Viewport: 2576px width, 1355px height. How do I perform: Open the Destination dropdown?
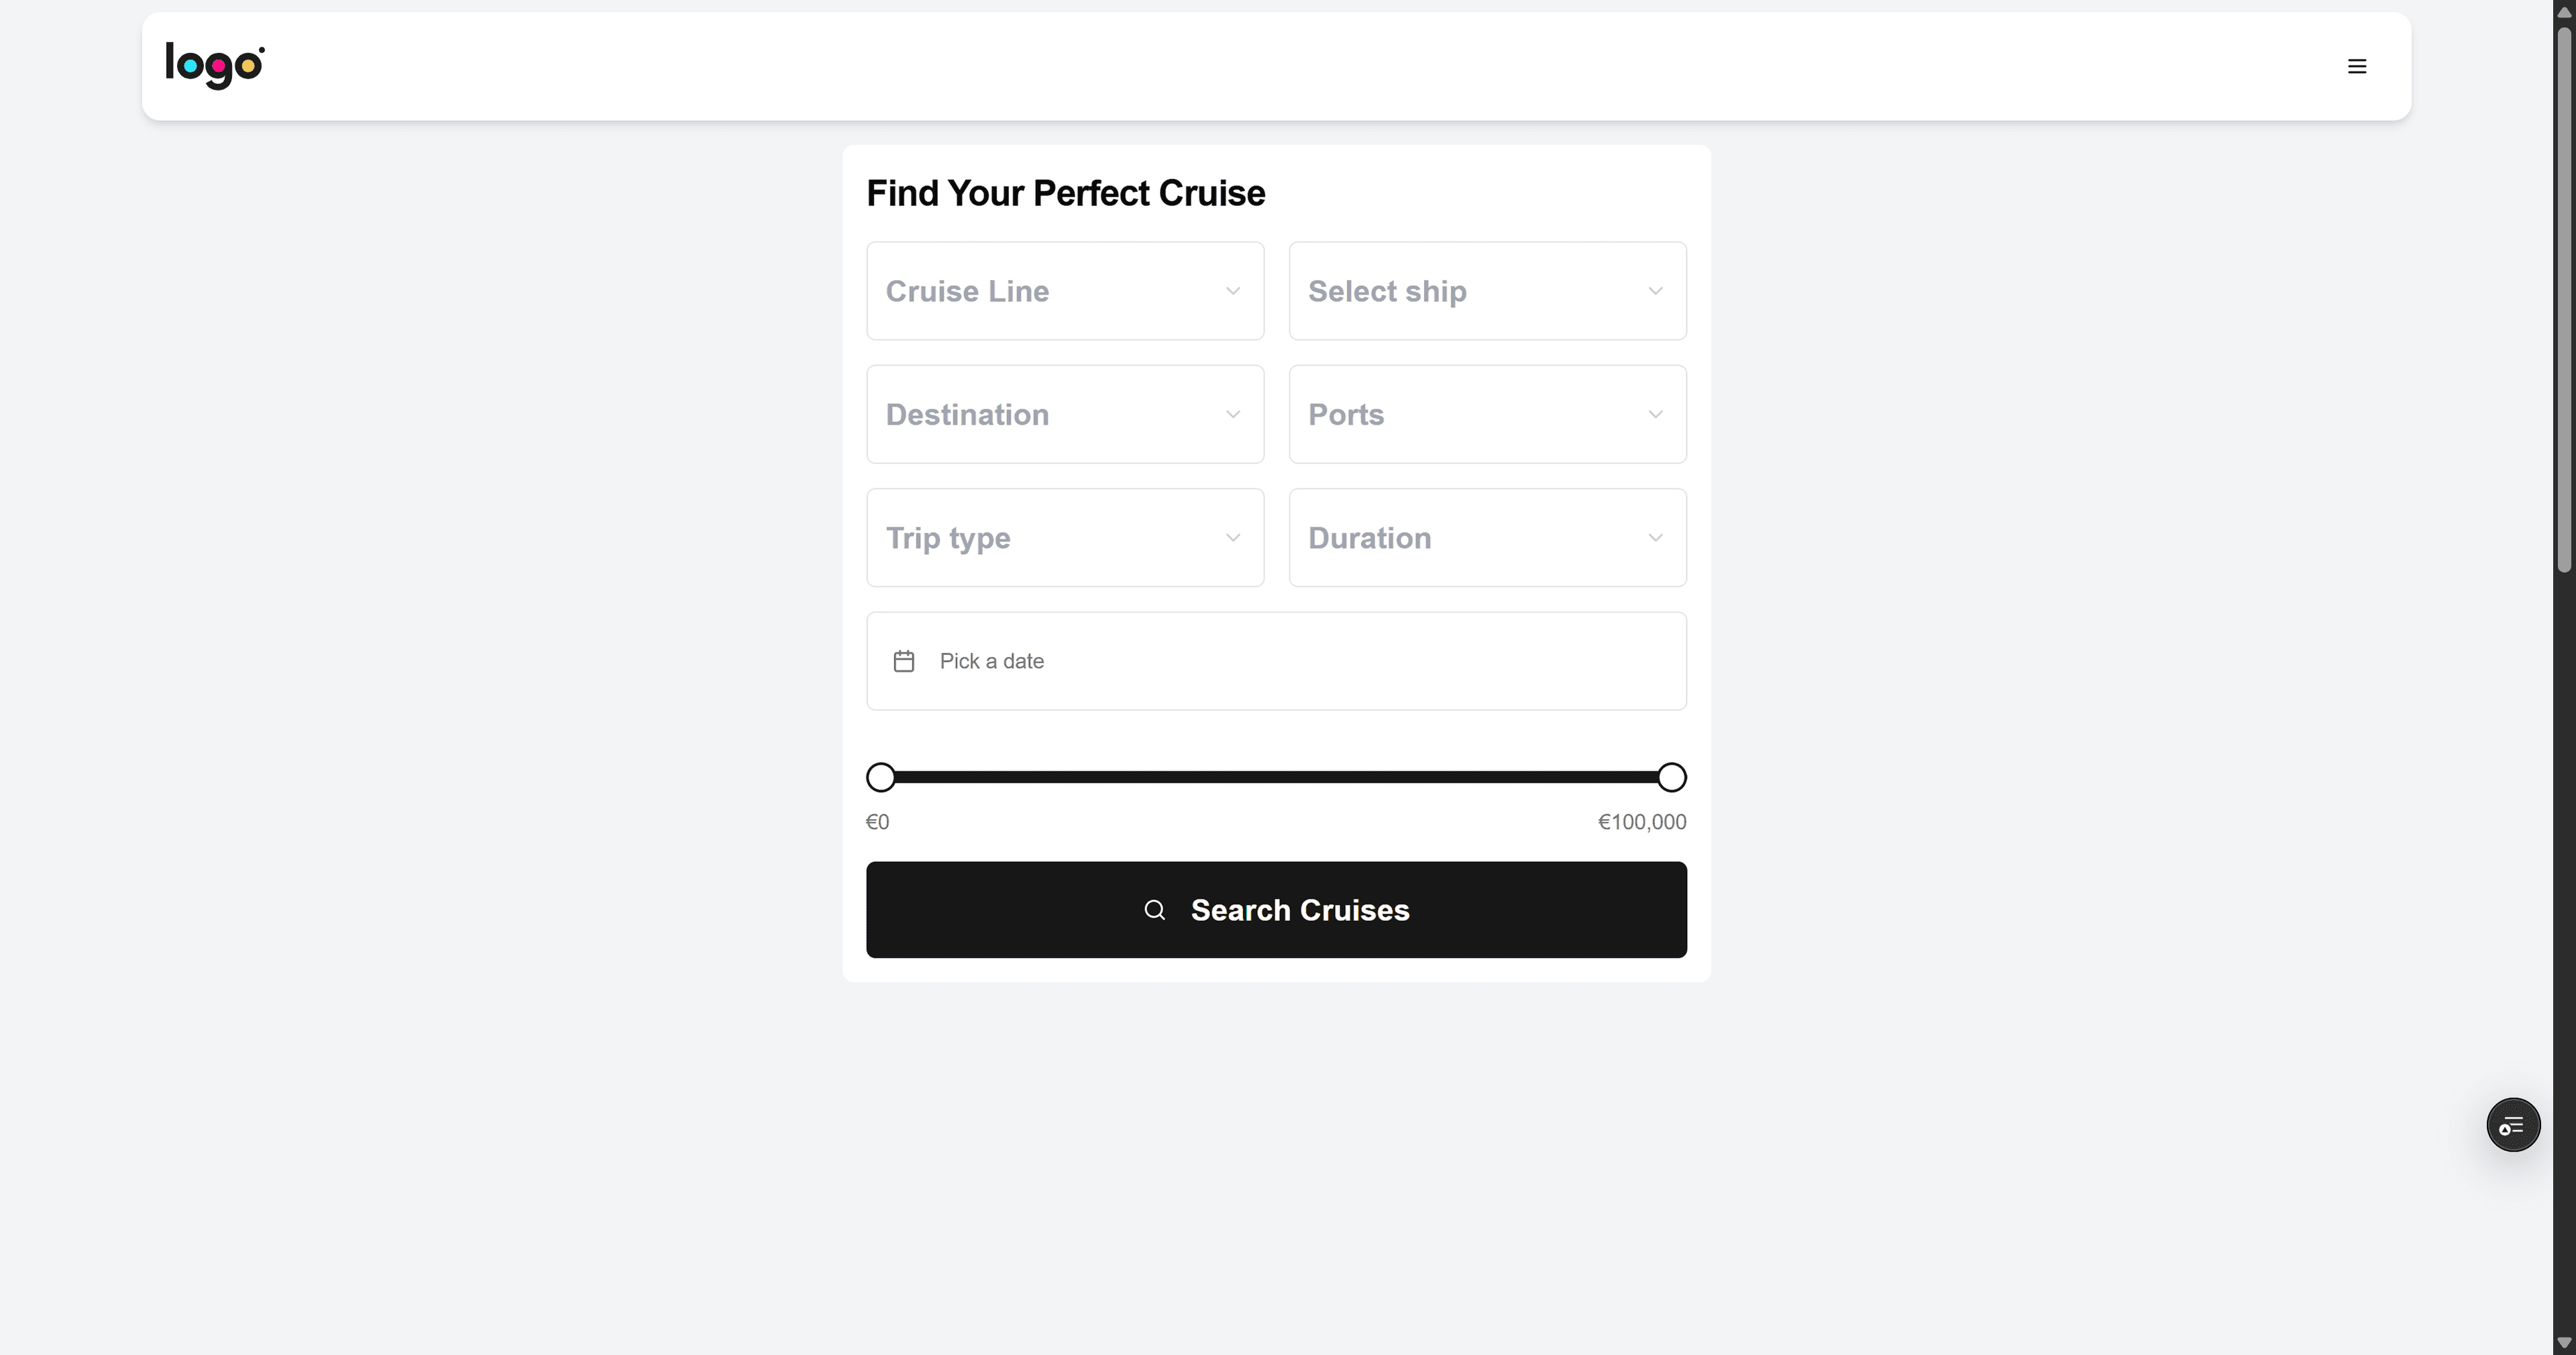(1064, 414)
